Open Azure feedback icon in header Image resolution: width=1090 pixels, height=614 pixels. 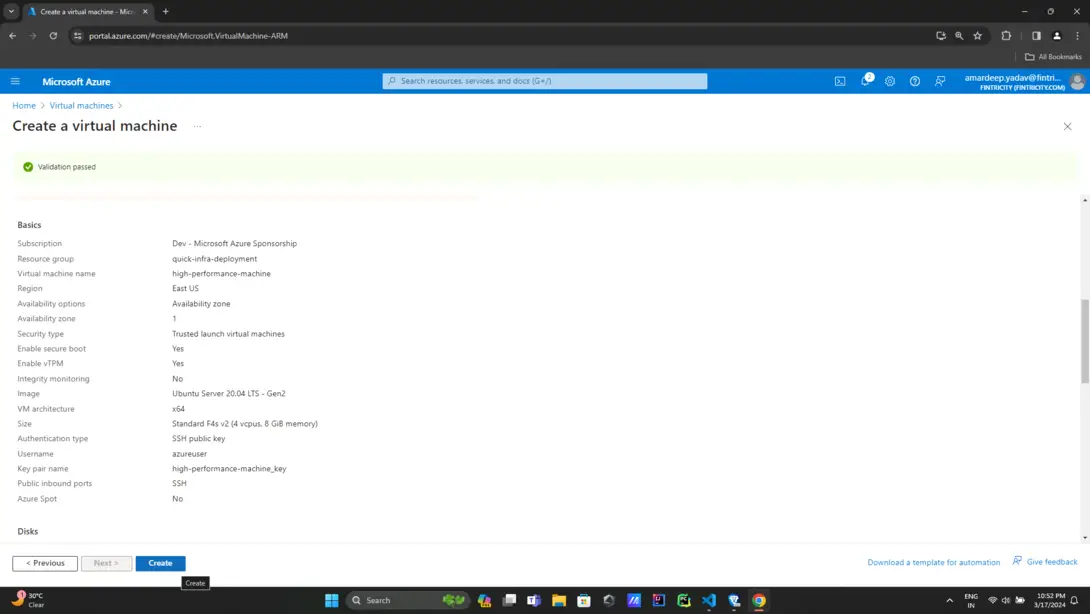(940, 81)
